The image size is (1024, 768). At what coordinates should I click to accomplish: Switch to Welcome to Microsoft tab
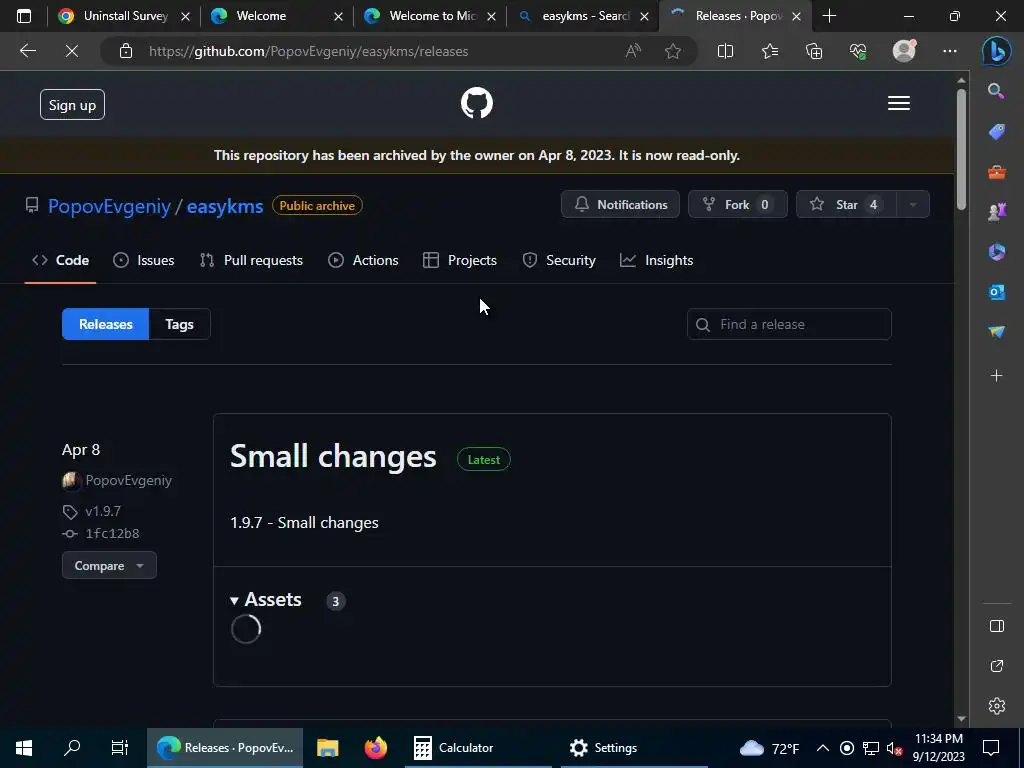[429, 16]
